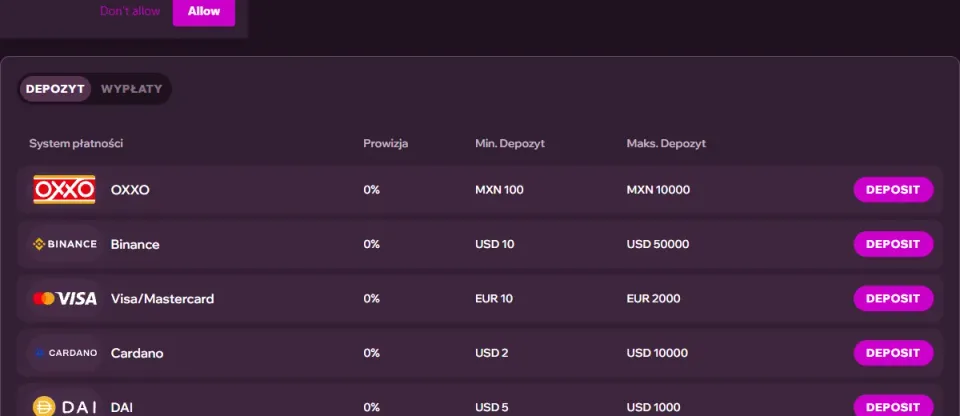This screenshot has height=416, width=960.
Task: Click the EUR 2000 maximum deposit value
Action: (653, 298)
